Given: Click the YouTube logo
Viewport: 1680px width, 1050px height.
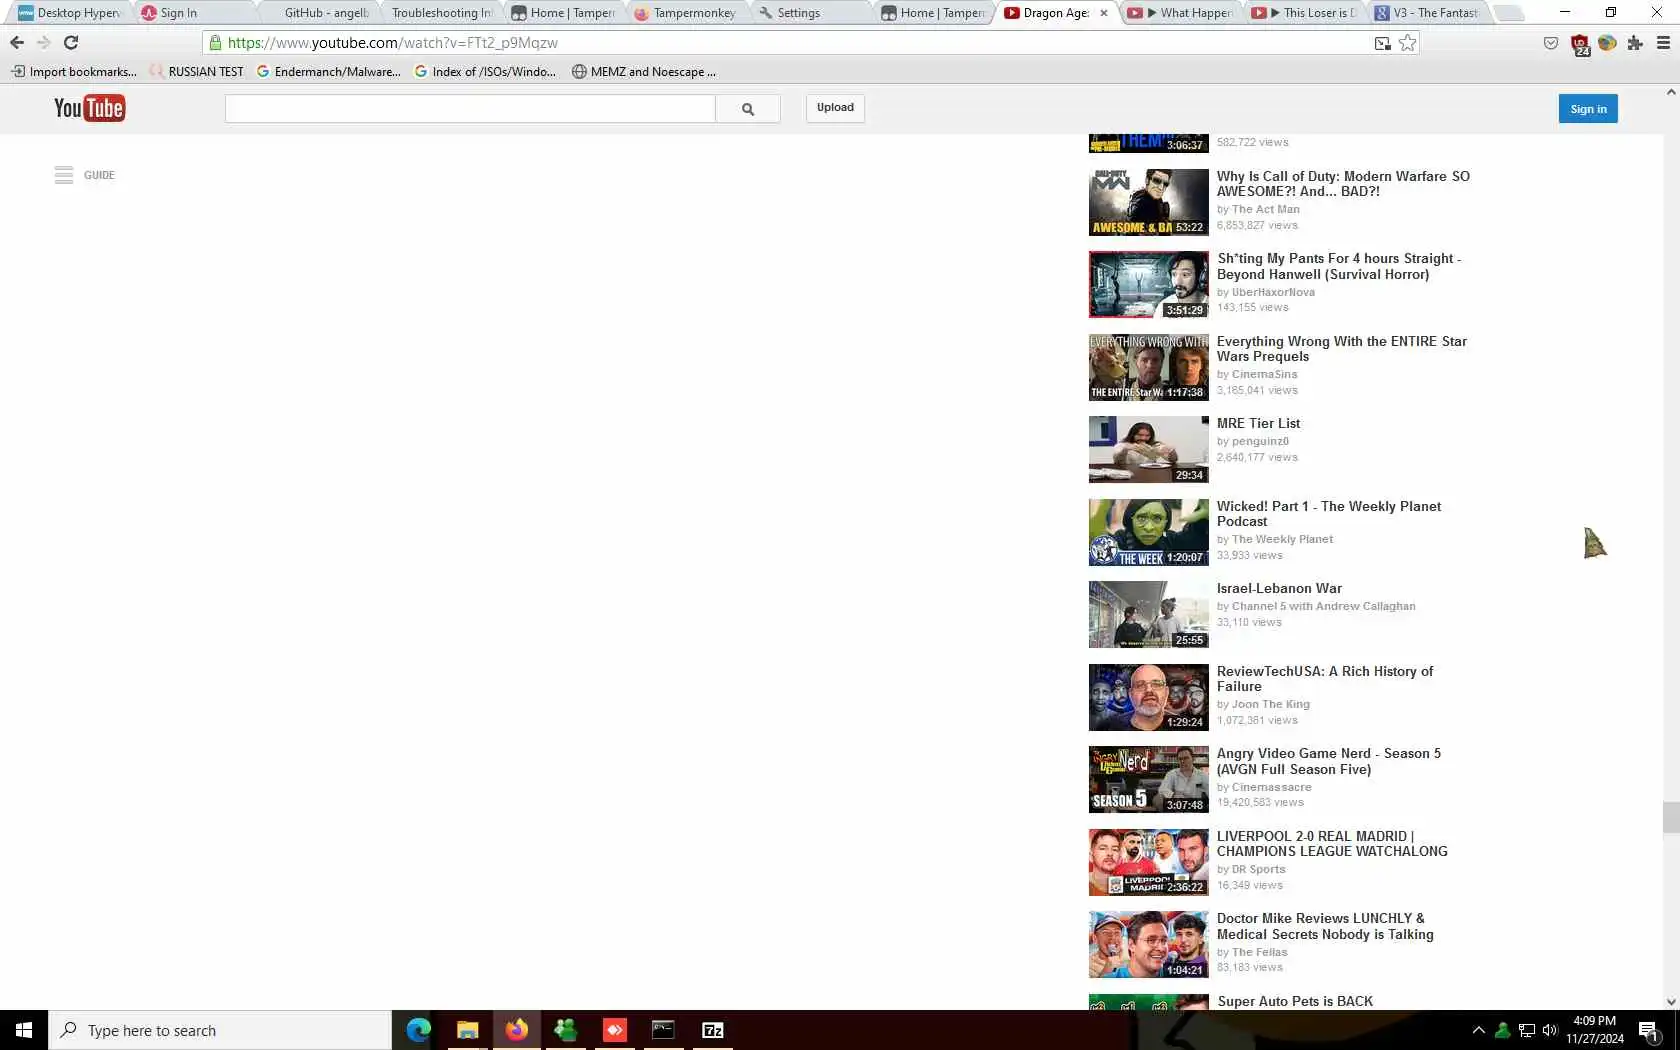Looking at the screenshot, I should [89, 108].
